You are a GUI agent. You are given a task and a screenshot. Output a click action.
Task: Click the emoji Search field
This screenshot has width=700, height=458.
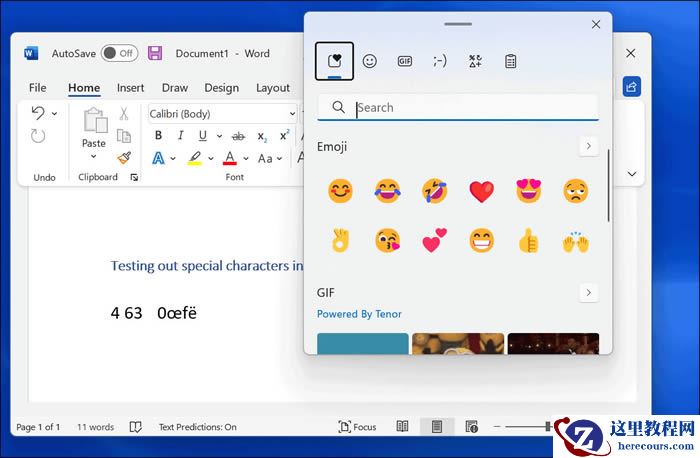470,108
